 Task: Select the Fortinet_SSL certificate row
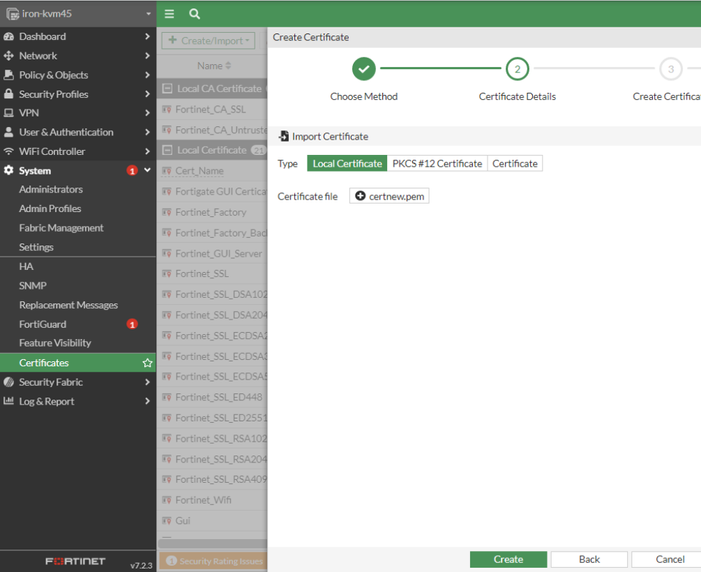point(212,274)
